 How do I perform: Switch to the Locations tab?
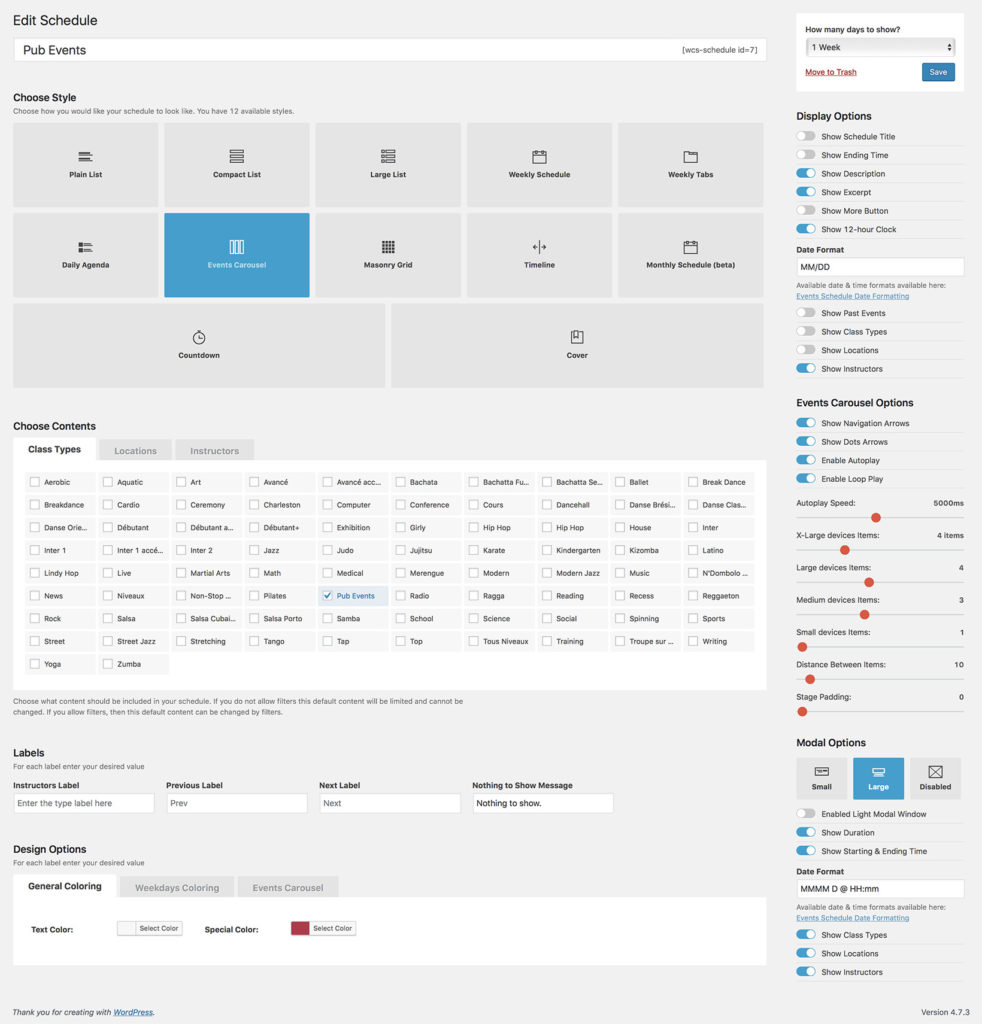point(135,451)
